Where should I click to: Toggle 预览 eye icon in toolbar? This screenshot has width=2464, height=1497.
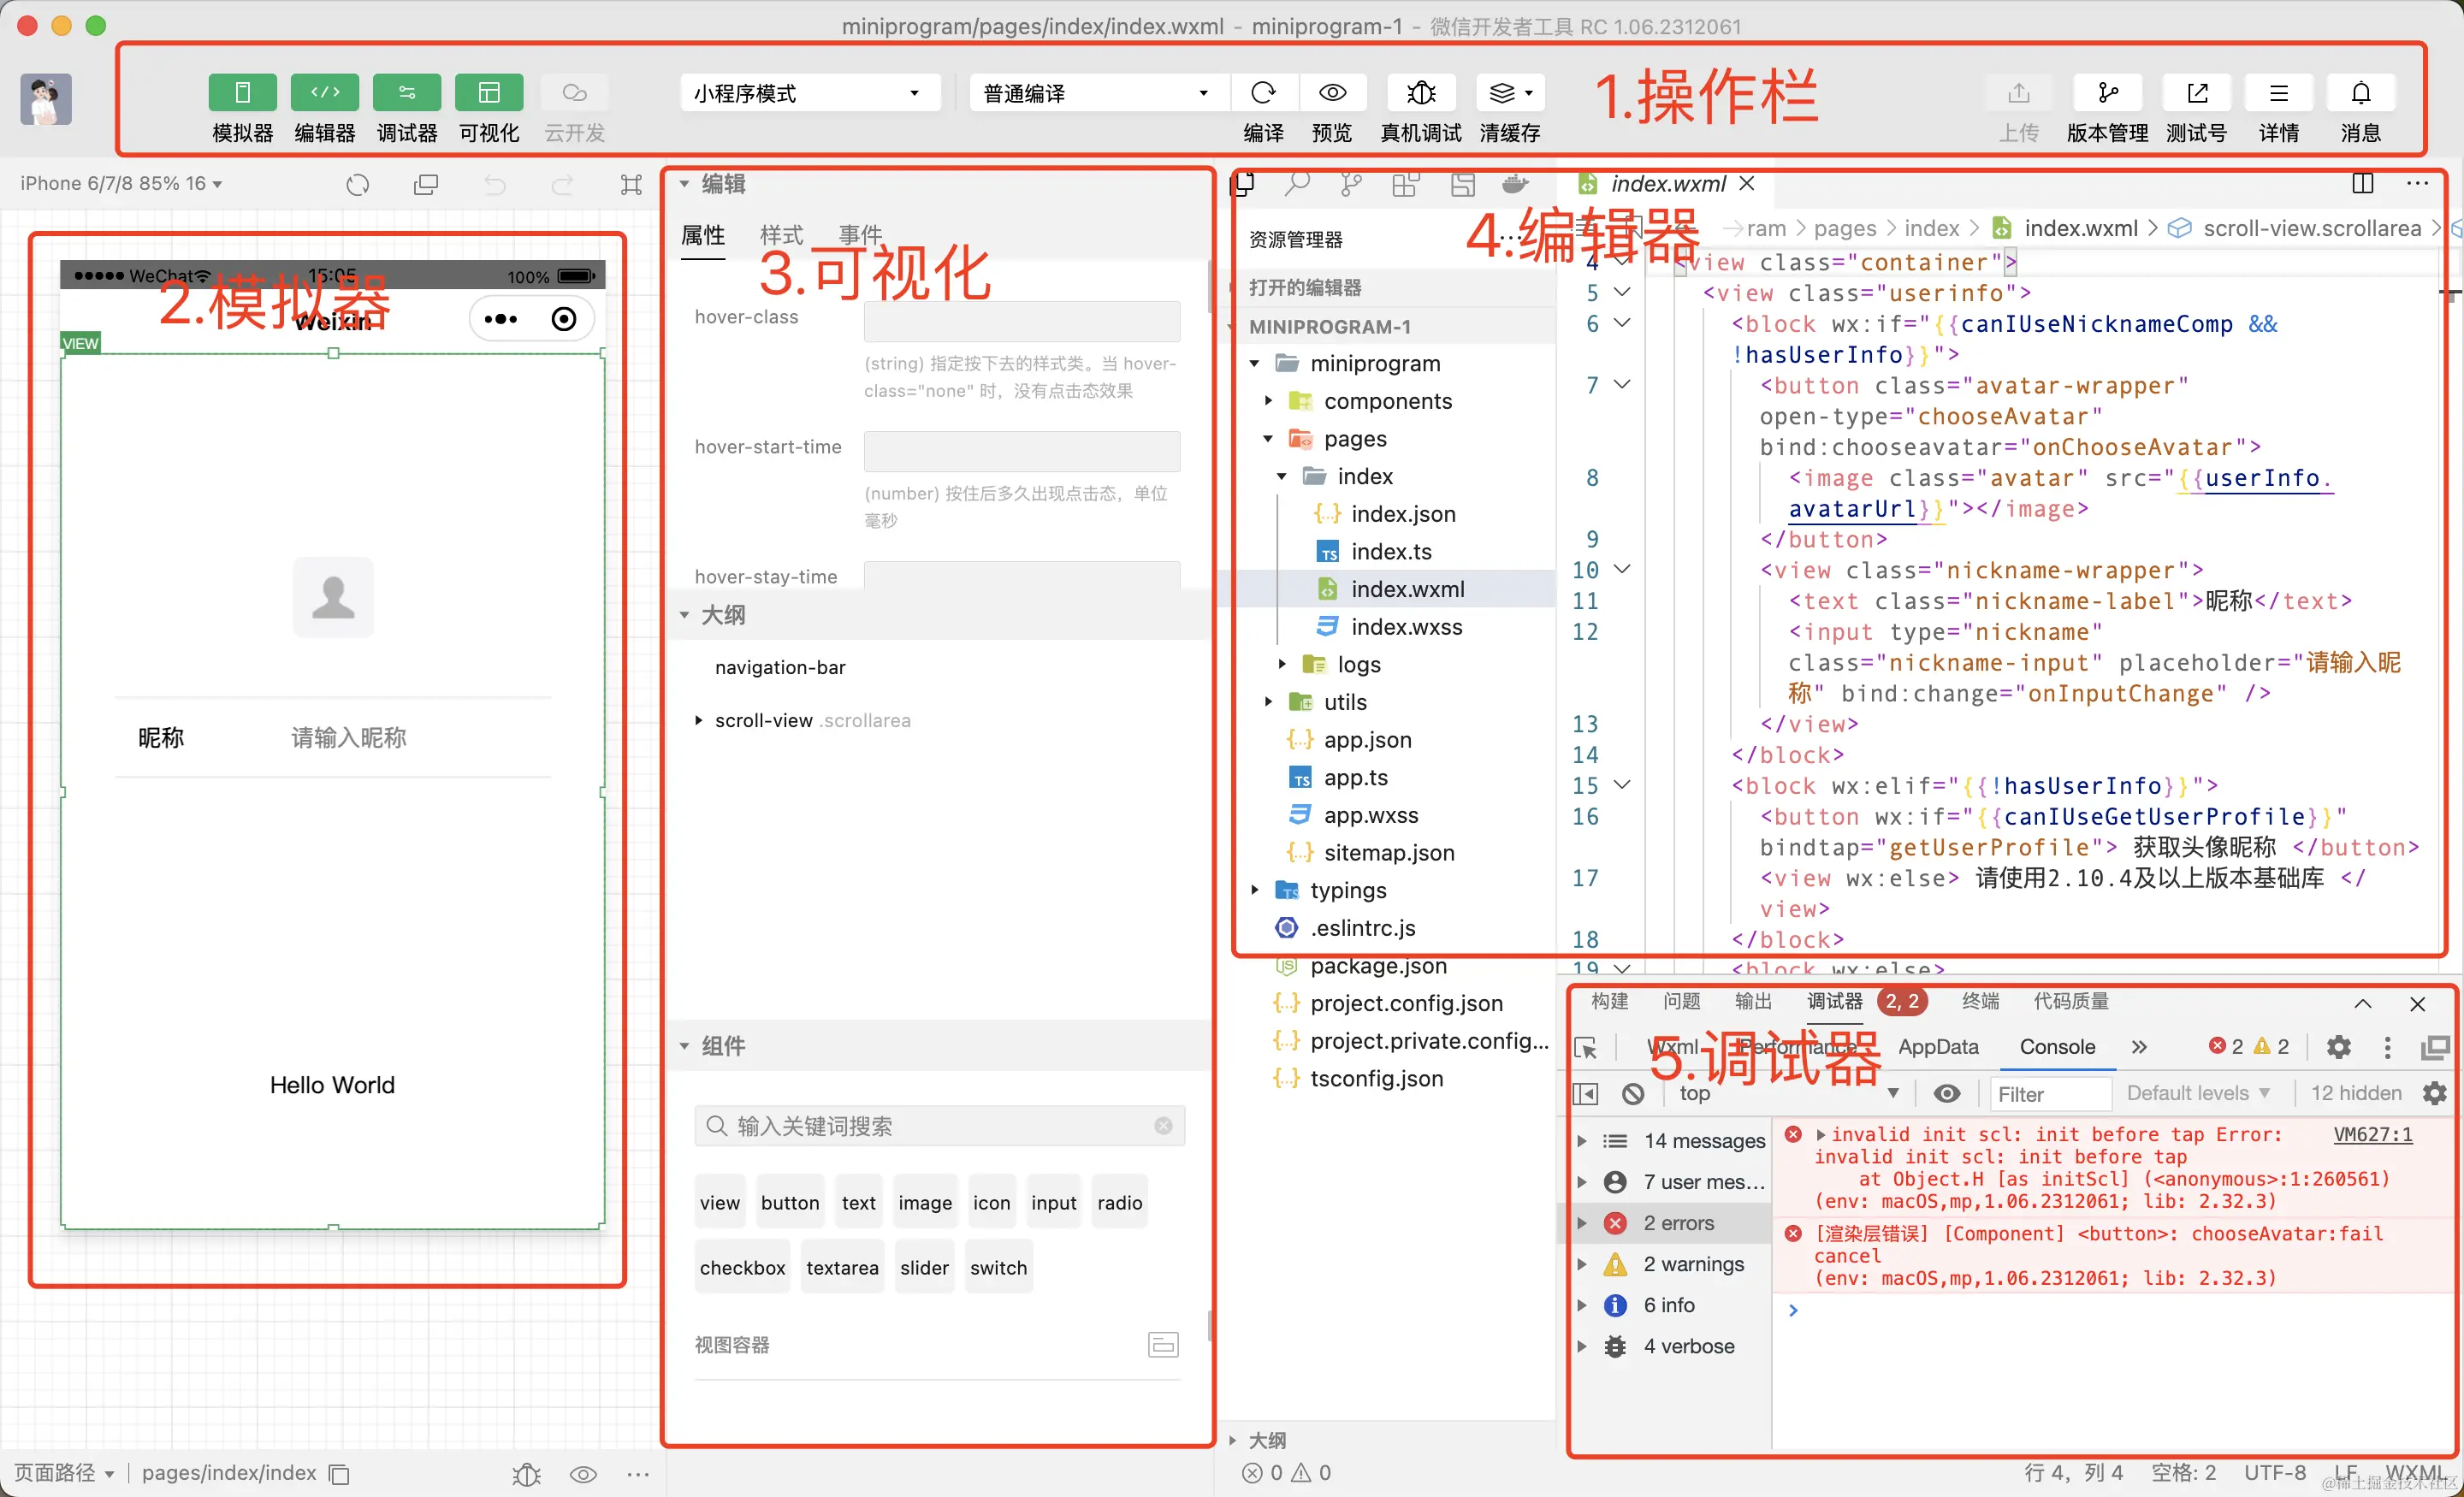coord(1332,93)
